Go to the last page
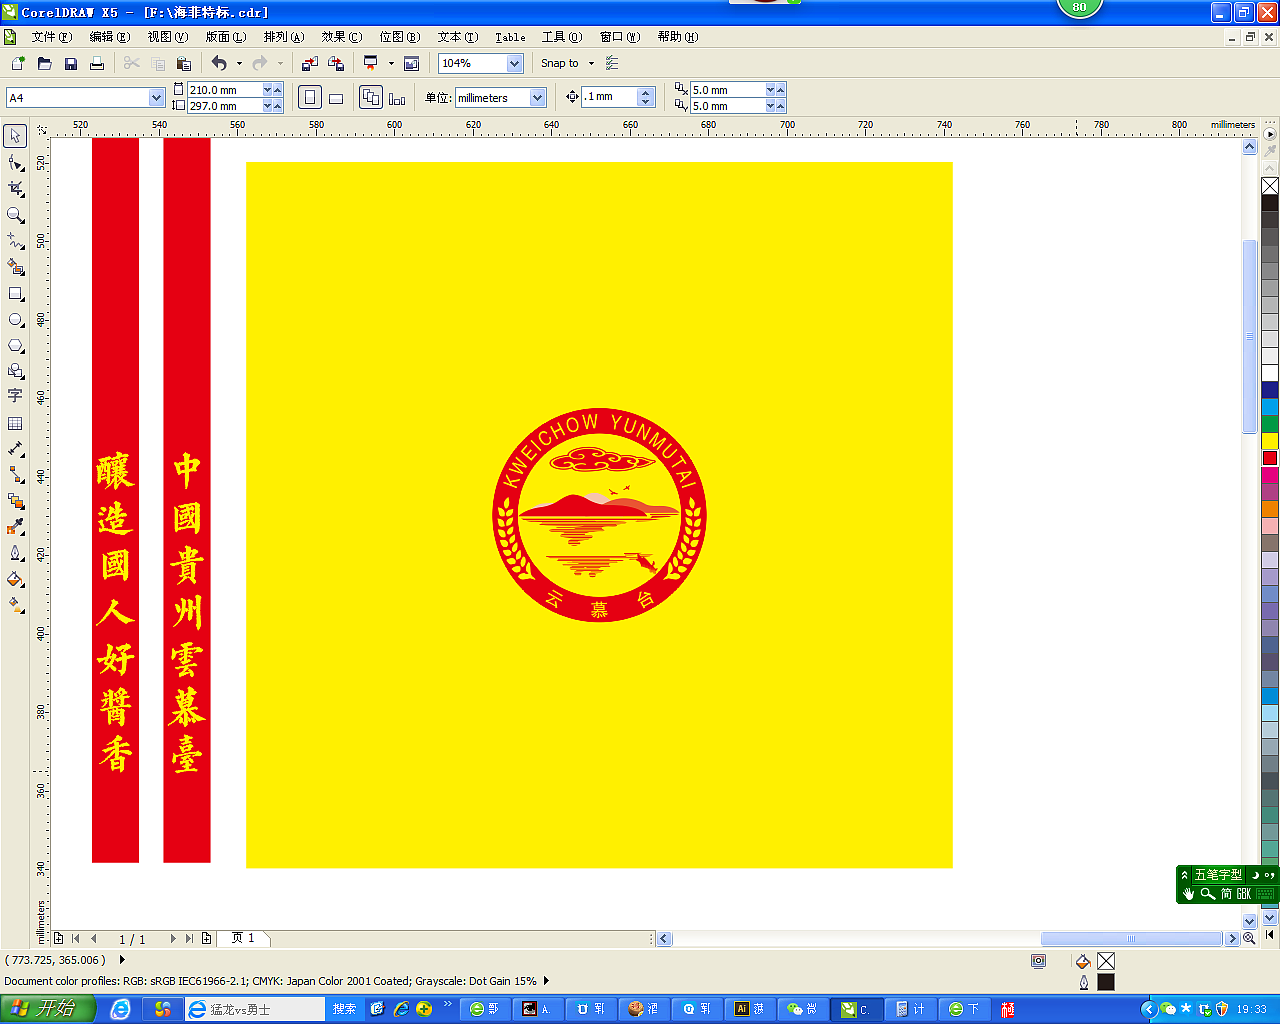The width and height of the screenshot is (1280, 1024). pyautogui.click(x=189, y=938)
